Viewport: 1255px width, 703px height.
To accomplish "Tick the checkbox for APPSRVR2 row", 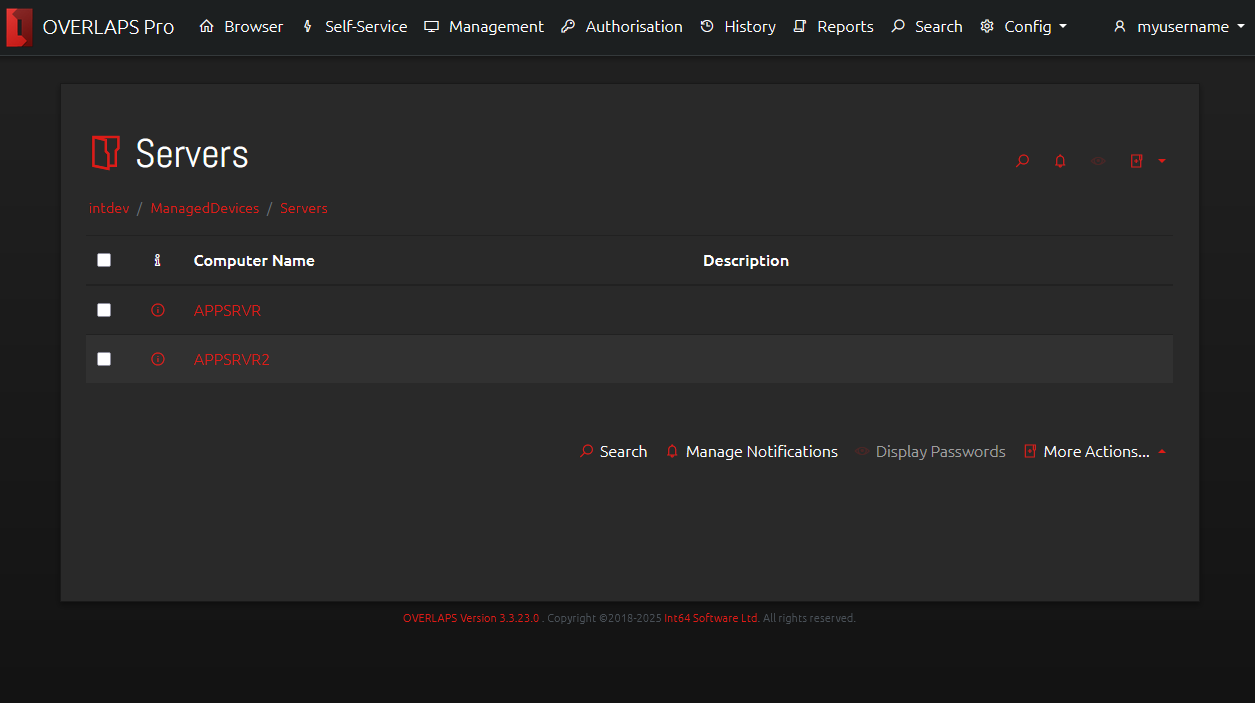I will pyautogui.click(x=104, y=359).
